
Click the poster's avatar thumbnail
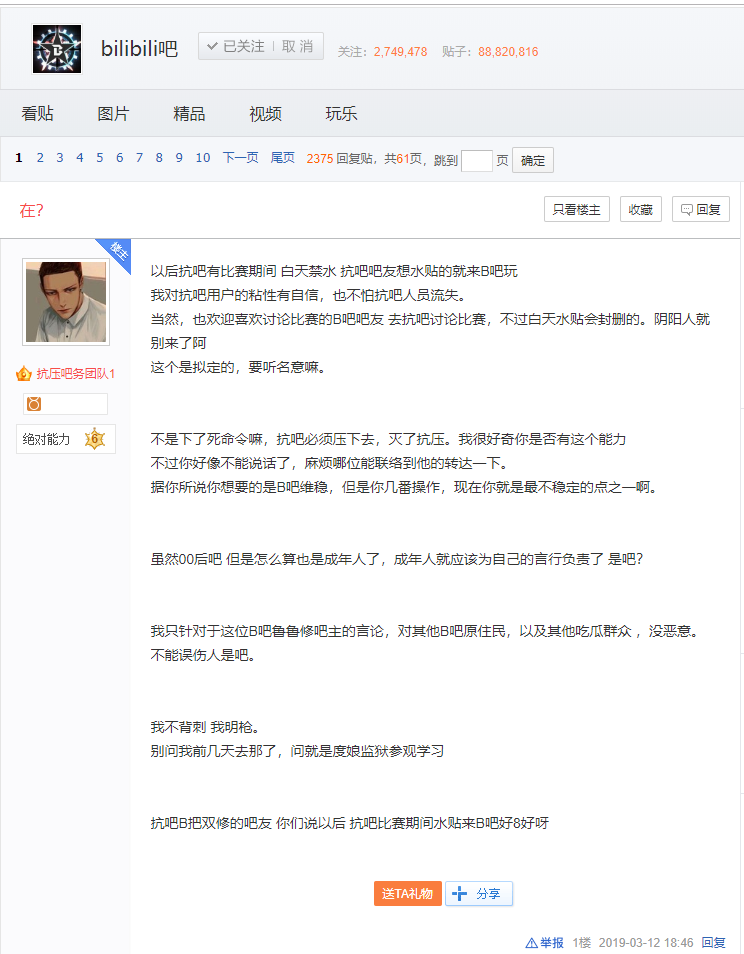(66, 301)
